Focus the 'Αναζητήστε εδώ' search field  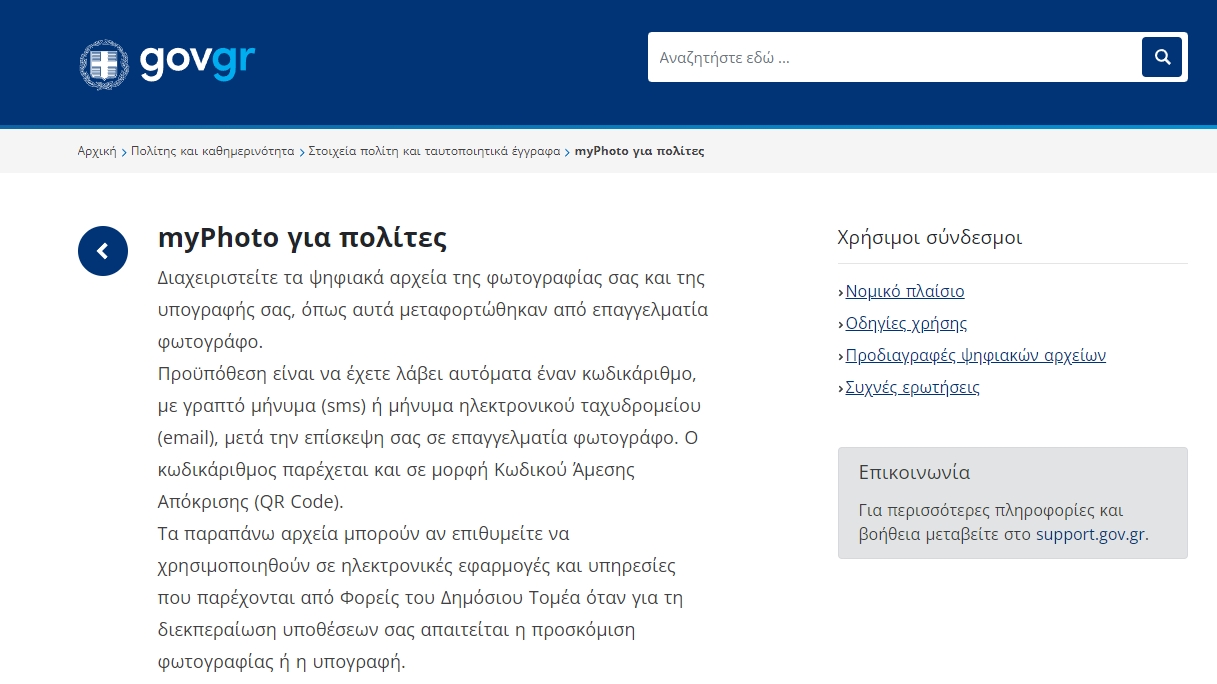click(894, 57)
